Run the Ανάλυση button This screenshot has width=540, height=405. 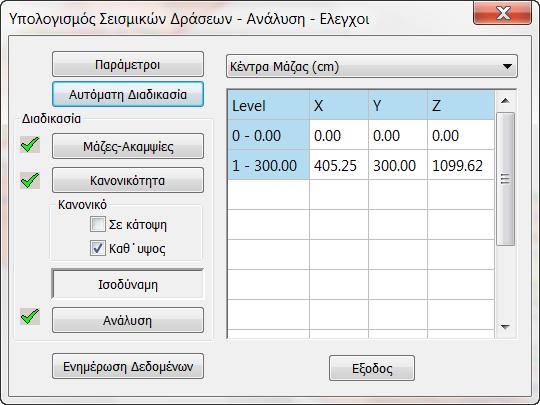point(128,320)
